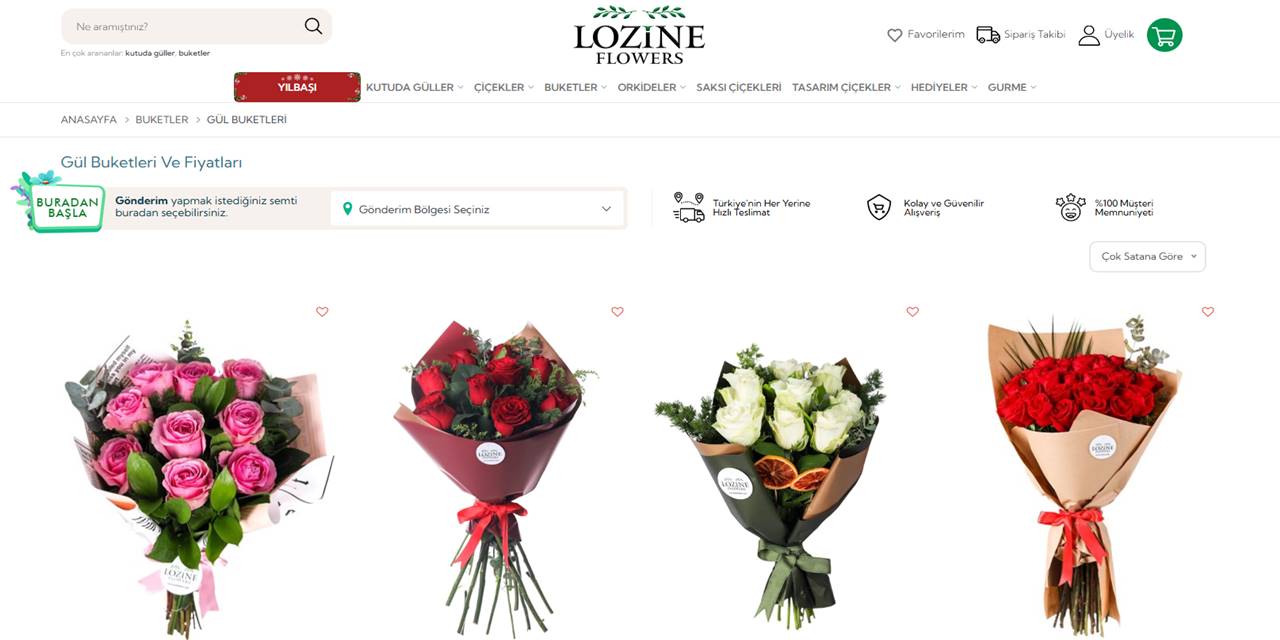
Task: Favorite the red roses burgundy-wrap bouquet
Action: pos(617,312)
